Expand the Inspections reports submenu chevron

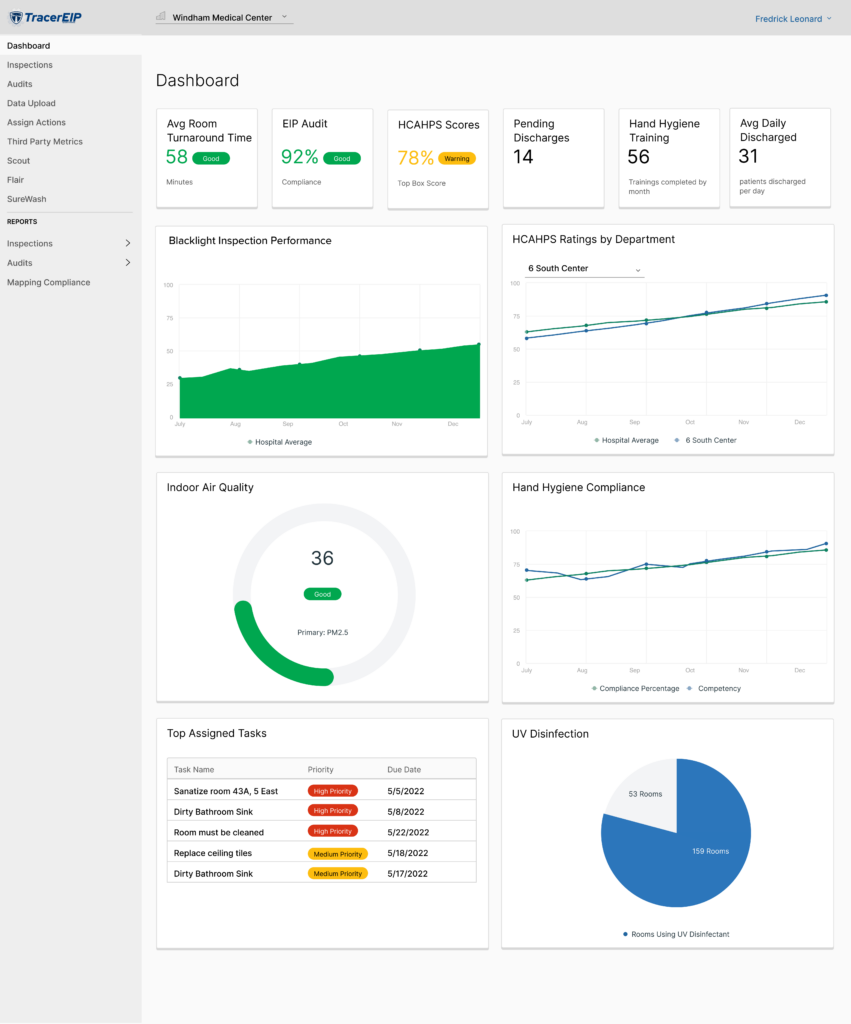(127, 244)
